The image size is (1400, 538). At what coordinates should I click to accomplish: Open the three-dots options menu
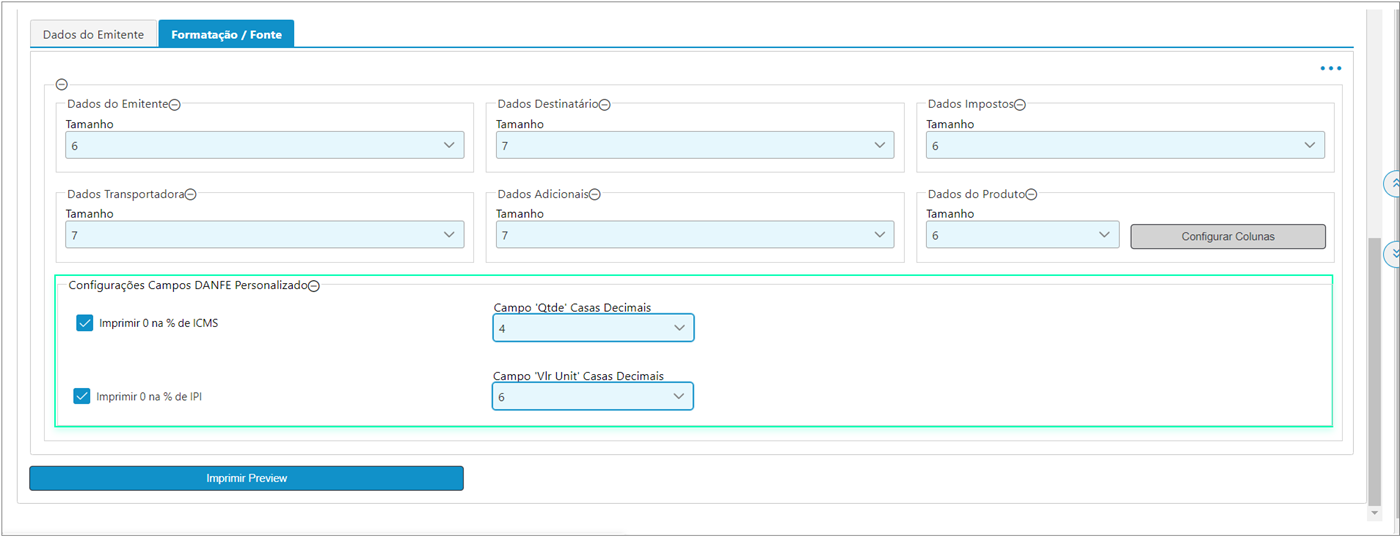(1330, 68)
